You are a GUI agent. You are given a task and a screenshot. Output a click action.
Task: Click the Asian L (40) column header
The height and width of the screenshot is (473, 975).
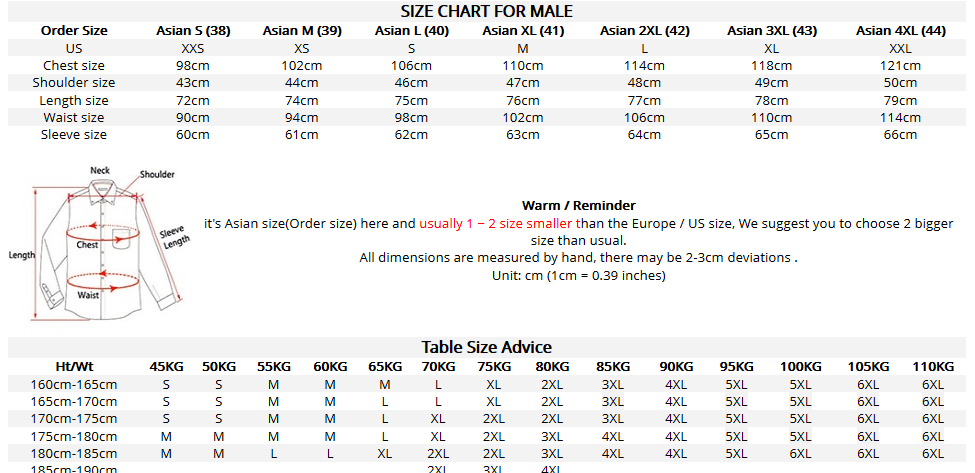coord(412,30)
